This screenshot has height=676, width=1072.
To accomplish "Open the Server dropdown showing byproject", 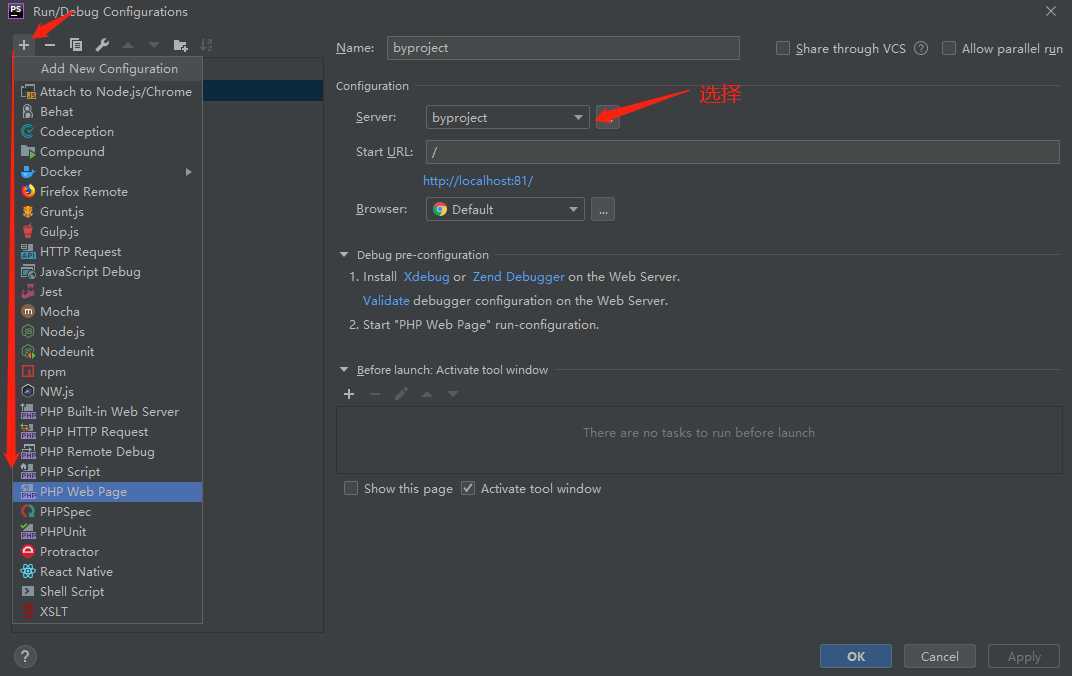I will point(507,118).
